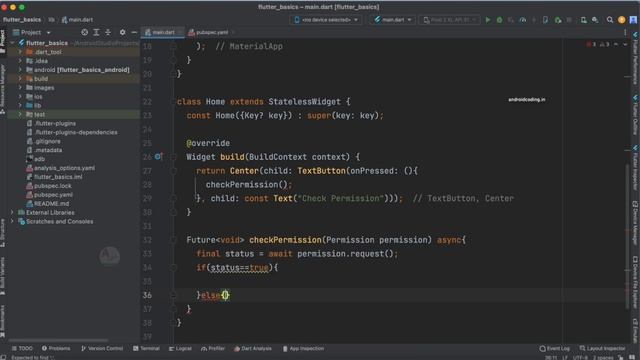Expand the build folder
This screenshot has width=640, height=360.
point(20,79)
